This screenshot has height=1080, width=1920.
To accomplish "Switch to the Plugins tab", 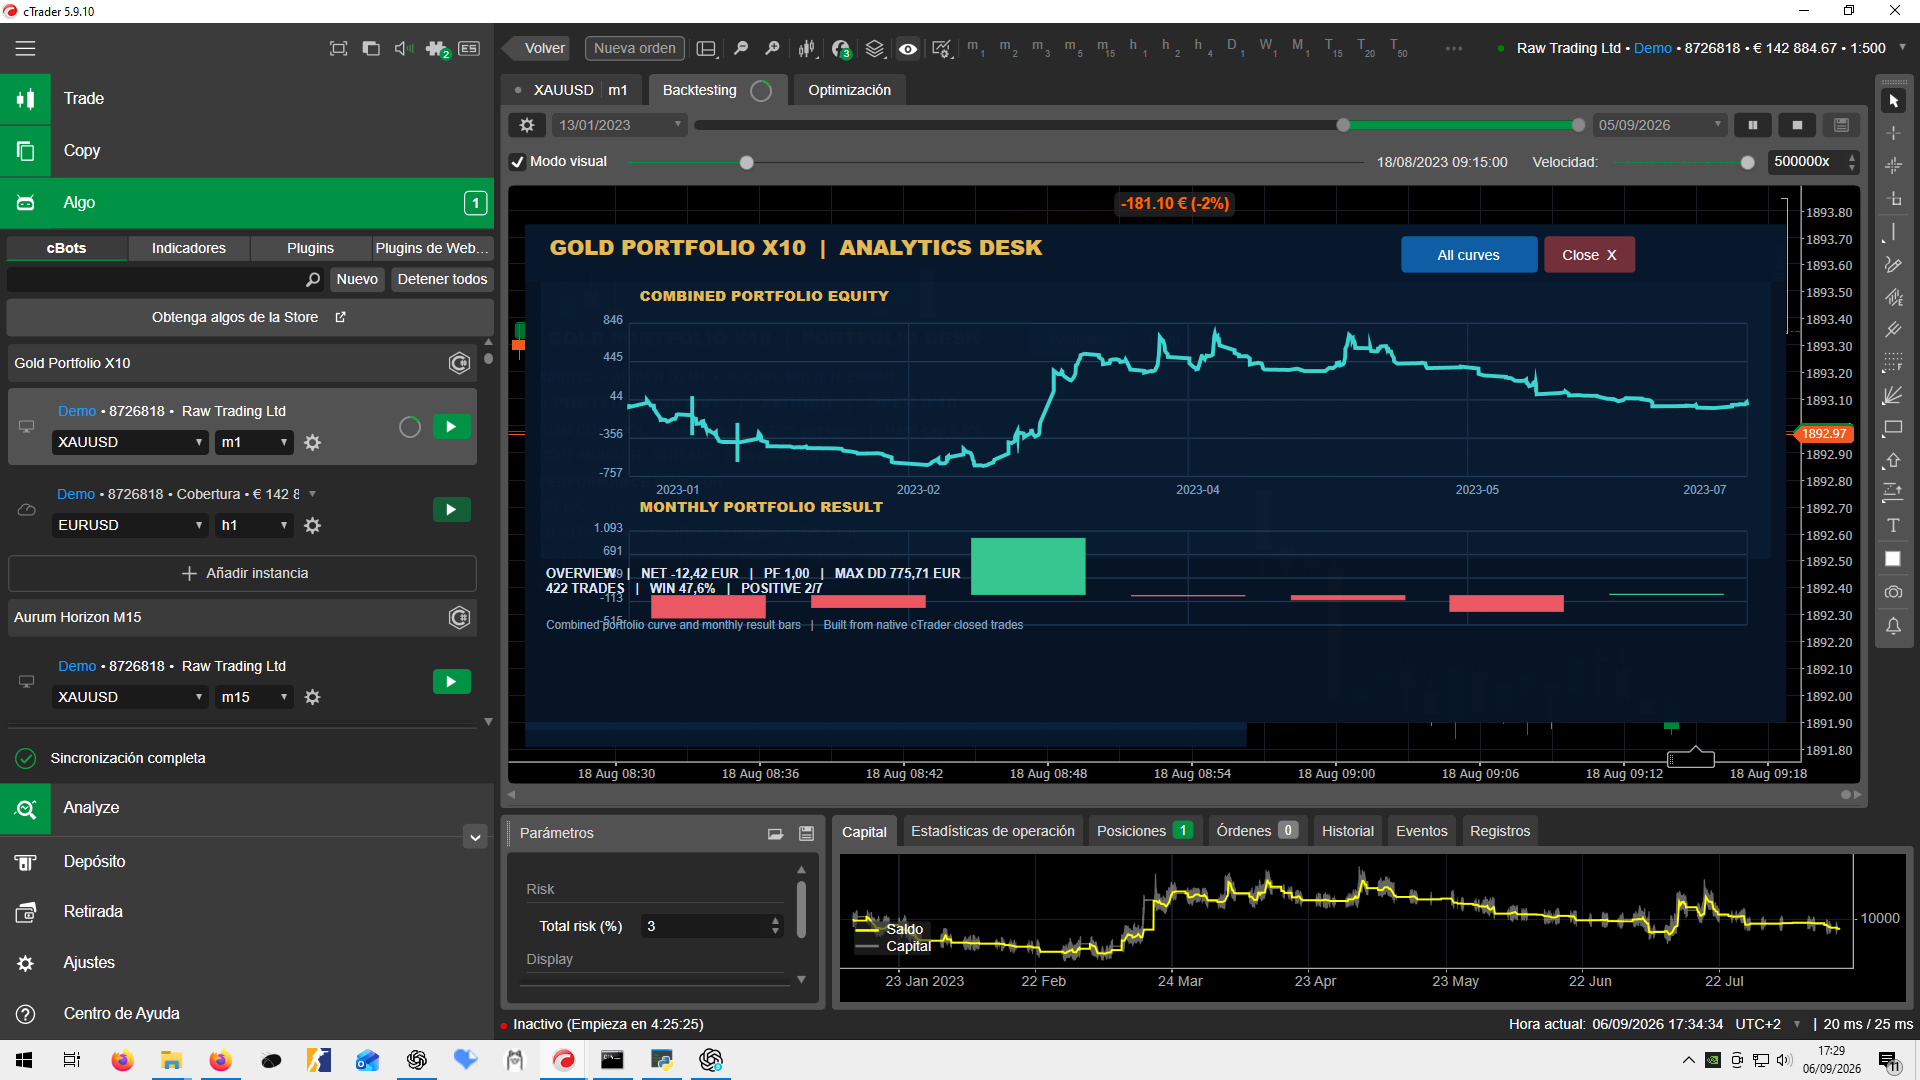I will click(x=310, y=248).
